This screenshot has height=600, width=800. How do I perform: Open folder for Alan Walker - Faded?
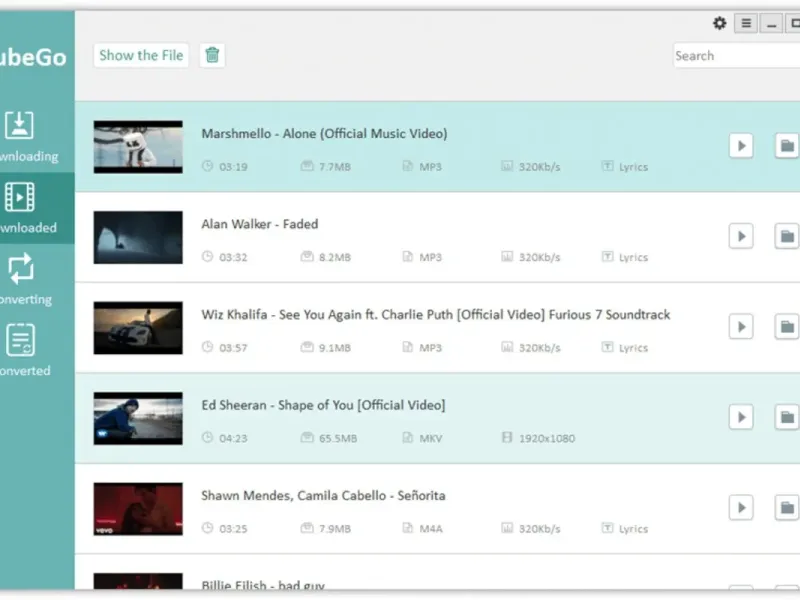pyautogui.click(x=787, y=236)
